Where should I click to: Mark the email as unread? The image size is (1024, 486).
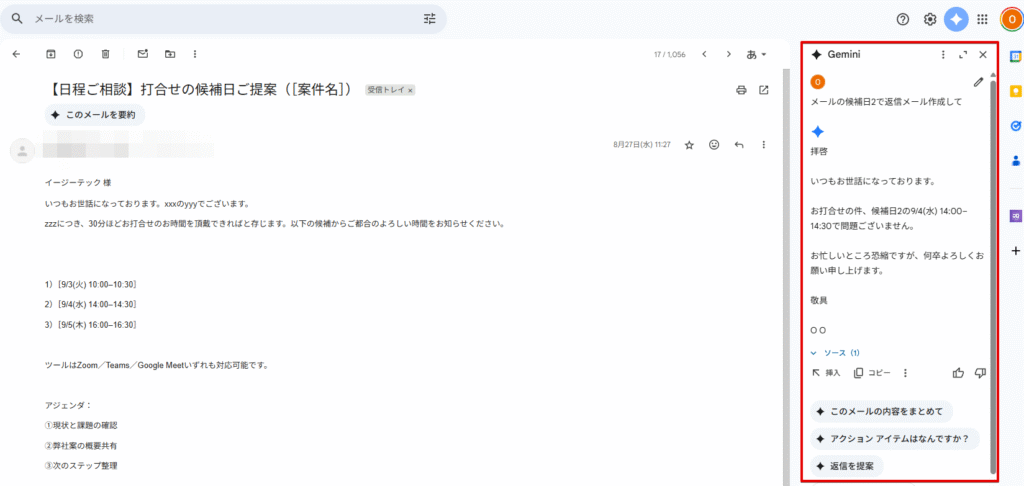(x=142, y=54)
